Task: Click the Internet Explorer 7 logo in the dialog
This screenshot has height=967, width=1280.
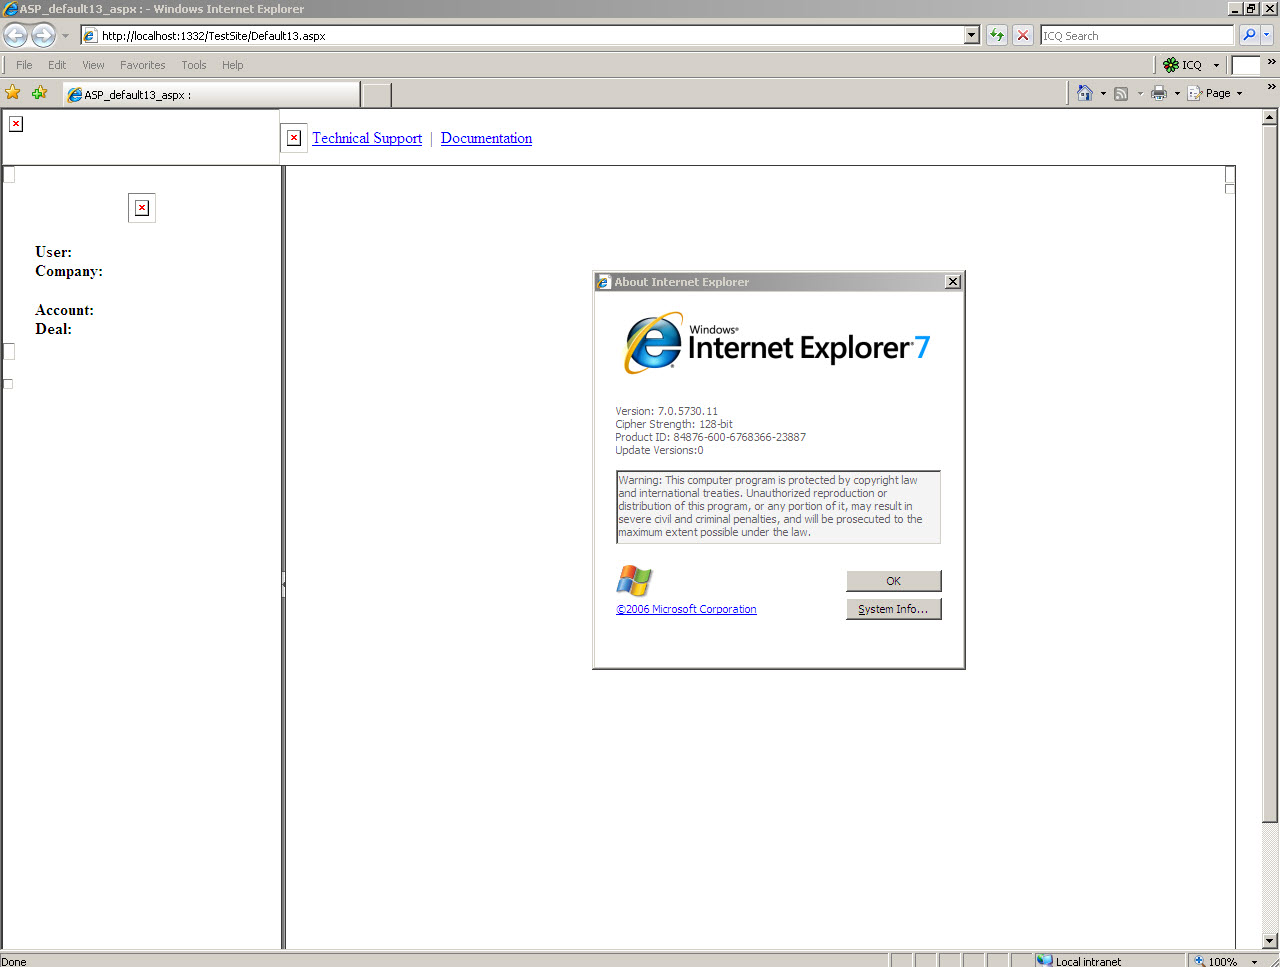Action: pos(777,344)
